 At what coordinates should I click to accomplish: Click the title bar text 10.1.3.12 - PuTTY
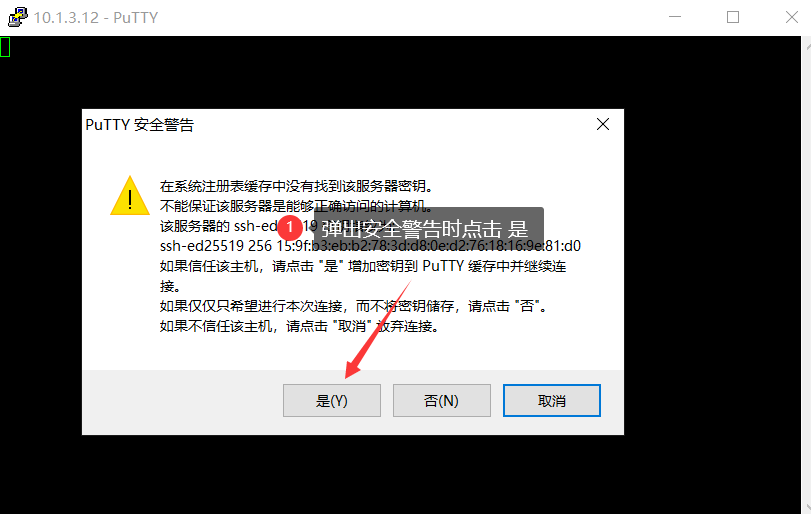[x=96, y=18]
